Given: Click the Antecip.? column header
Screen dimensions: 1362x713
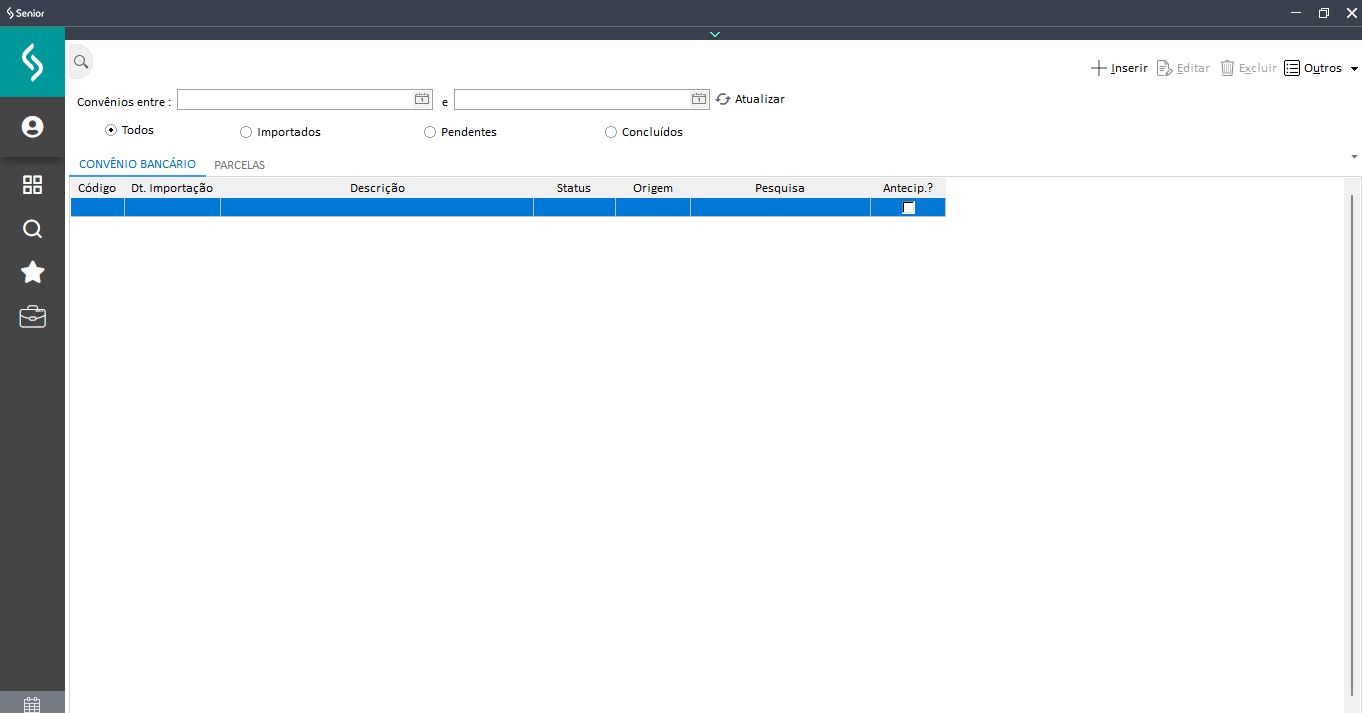Looking at the screenshot, I should 908,188.
